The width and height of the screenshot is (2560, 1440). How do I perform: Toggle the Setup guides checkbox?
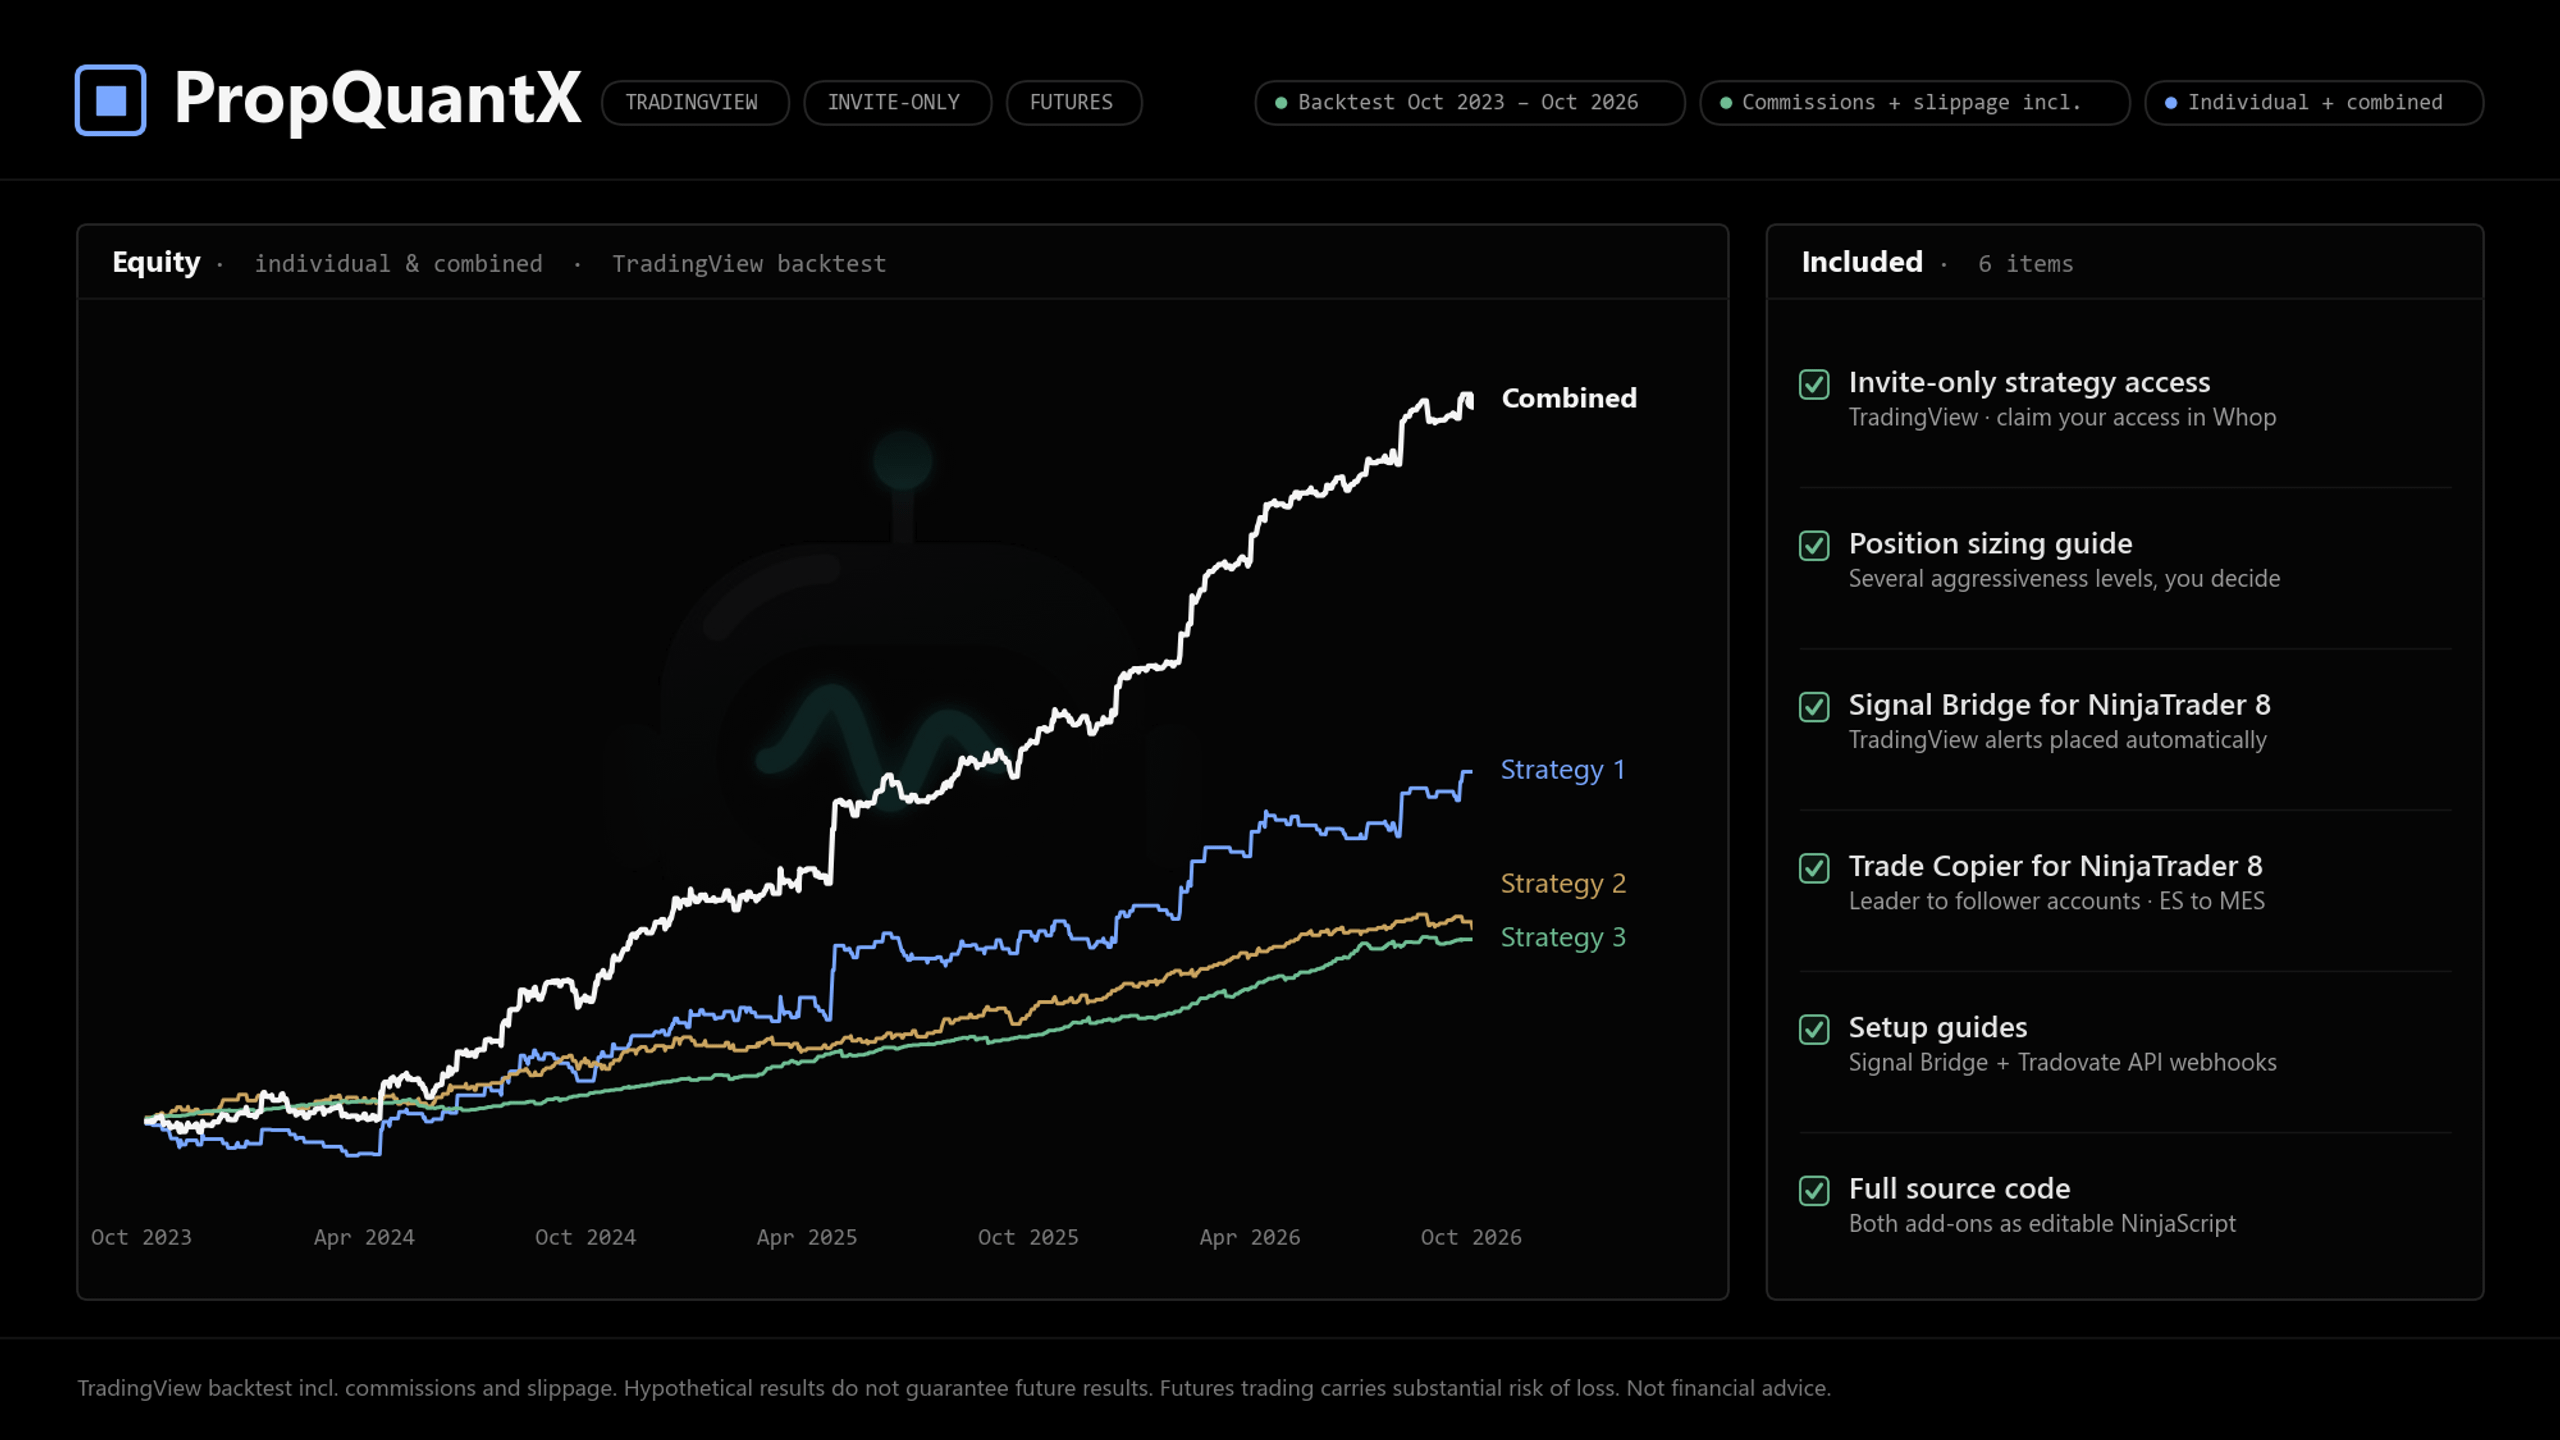click(1814, 1029)
